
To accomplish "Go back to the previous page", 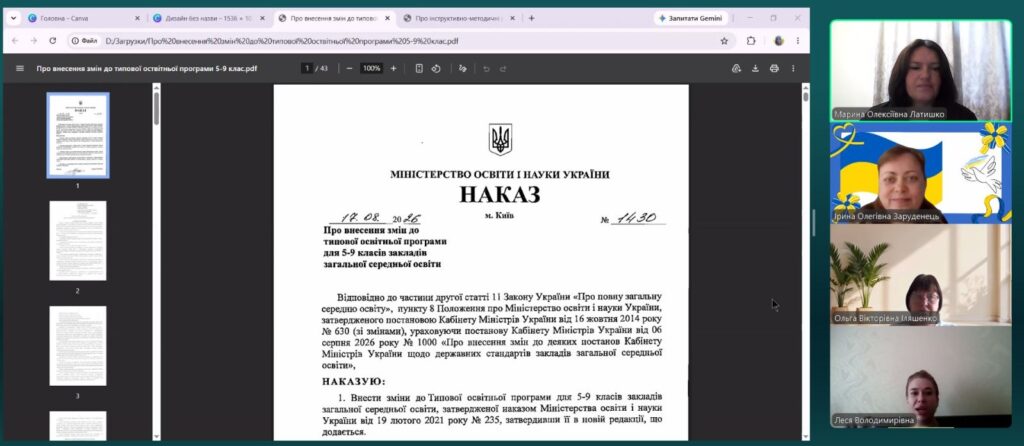I will (15, 40).
